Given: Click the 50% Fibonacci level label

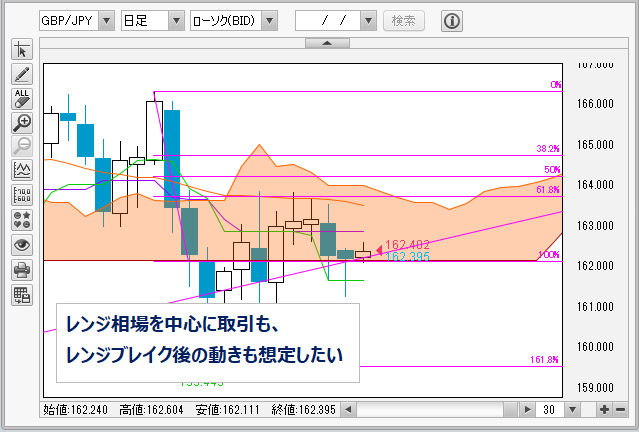Looking at the screenshot, I should [x=553, y=170].
